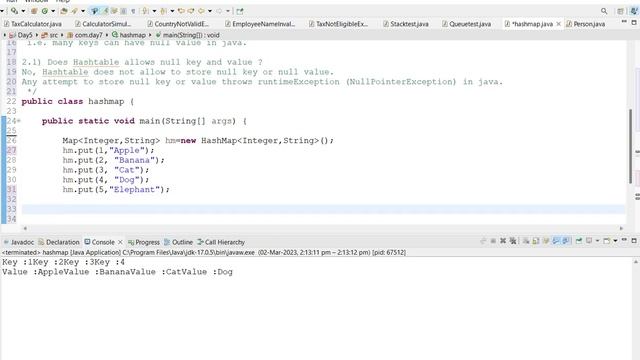Click Forward navigation arrow in toolbar
Screen dimensions: 640x360
pyautogui.click(x=219, y=11)
